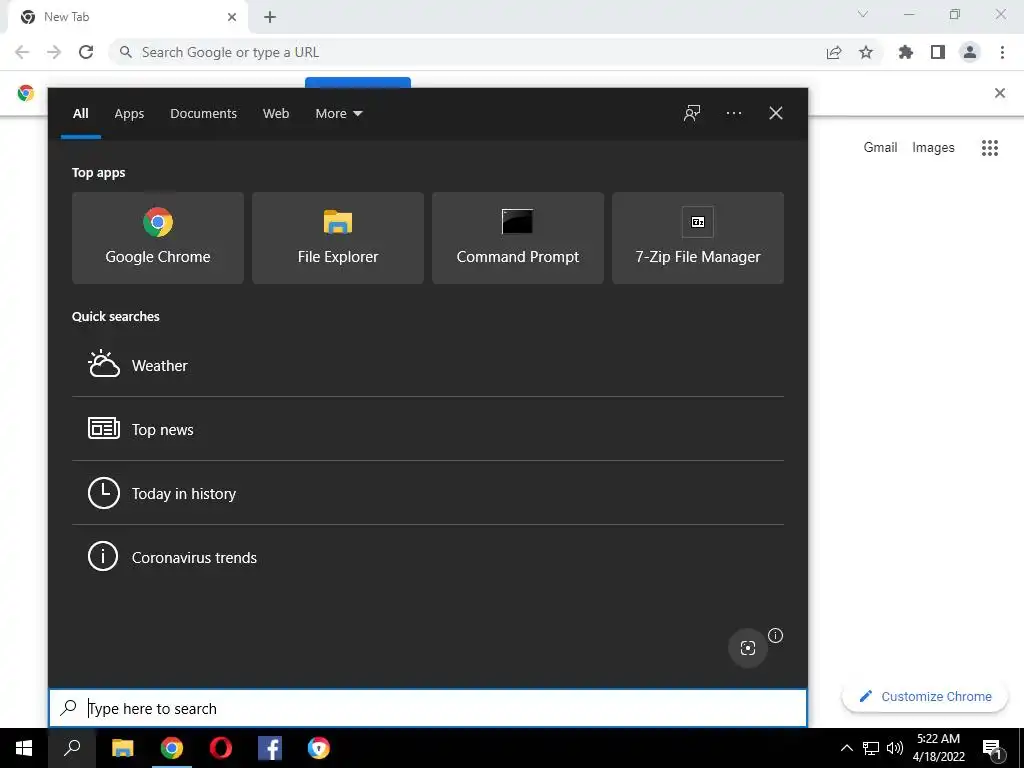1024x768 pixels.
Task: Open the taskbar clock and date
Action: point(938,748)
